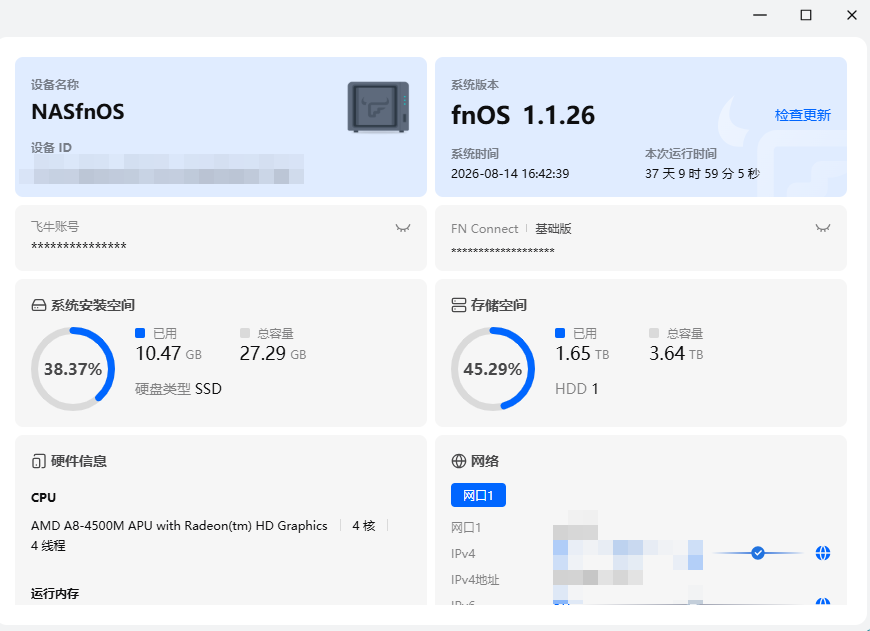Click the 基础版 plan label
This screenshot has width=870, height=631.
pyautogui.click(x=553, y=229)
